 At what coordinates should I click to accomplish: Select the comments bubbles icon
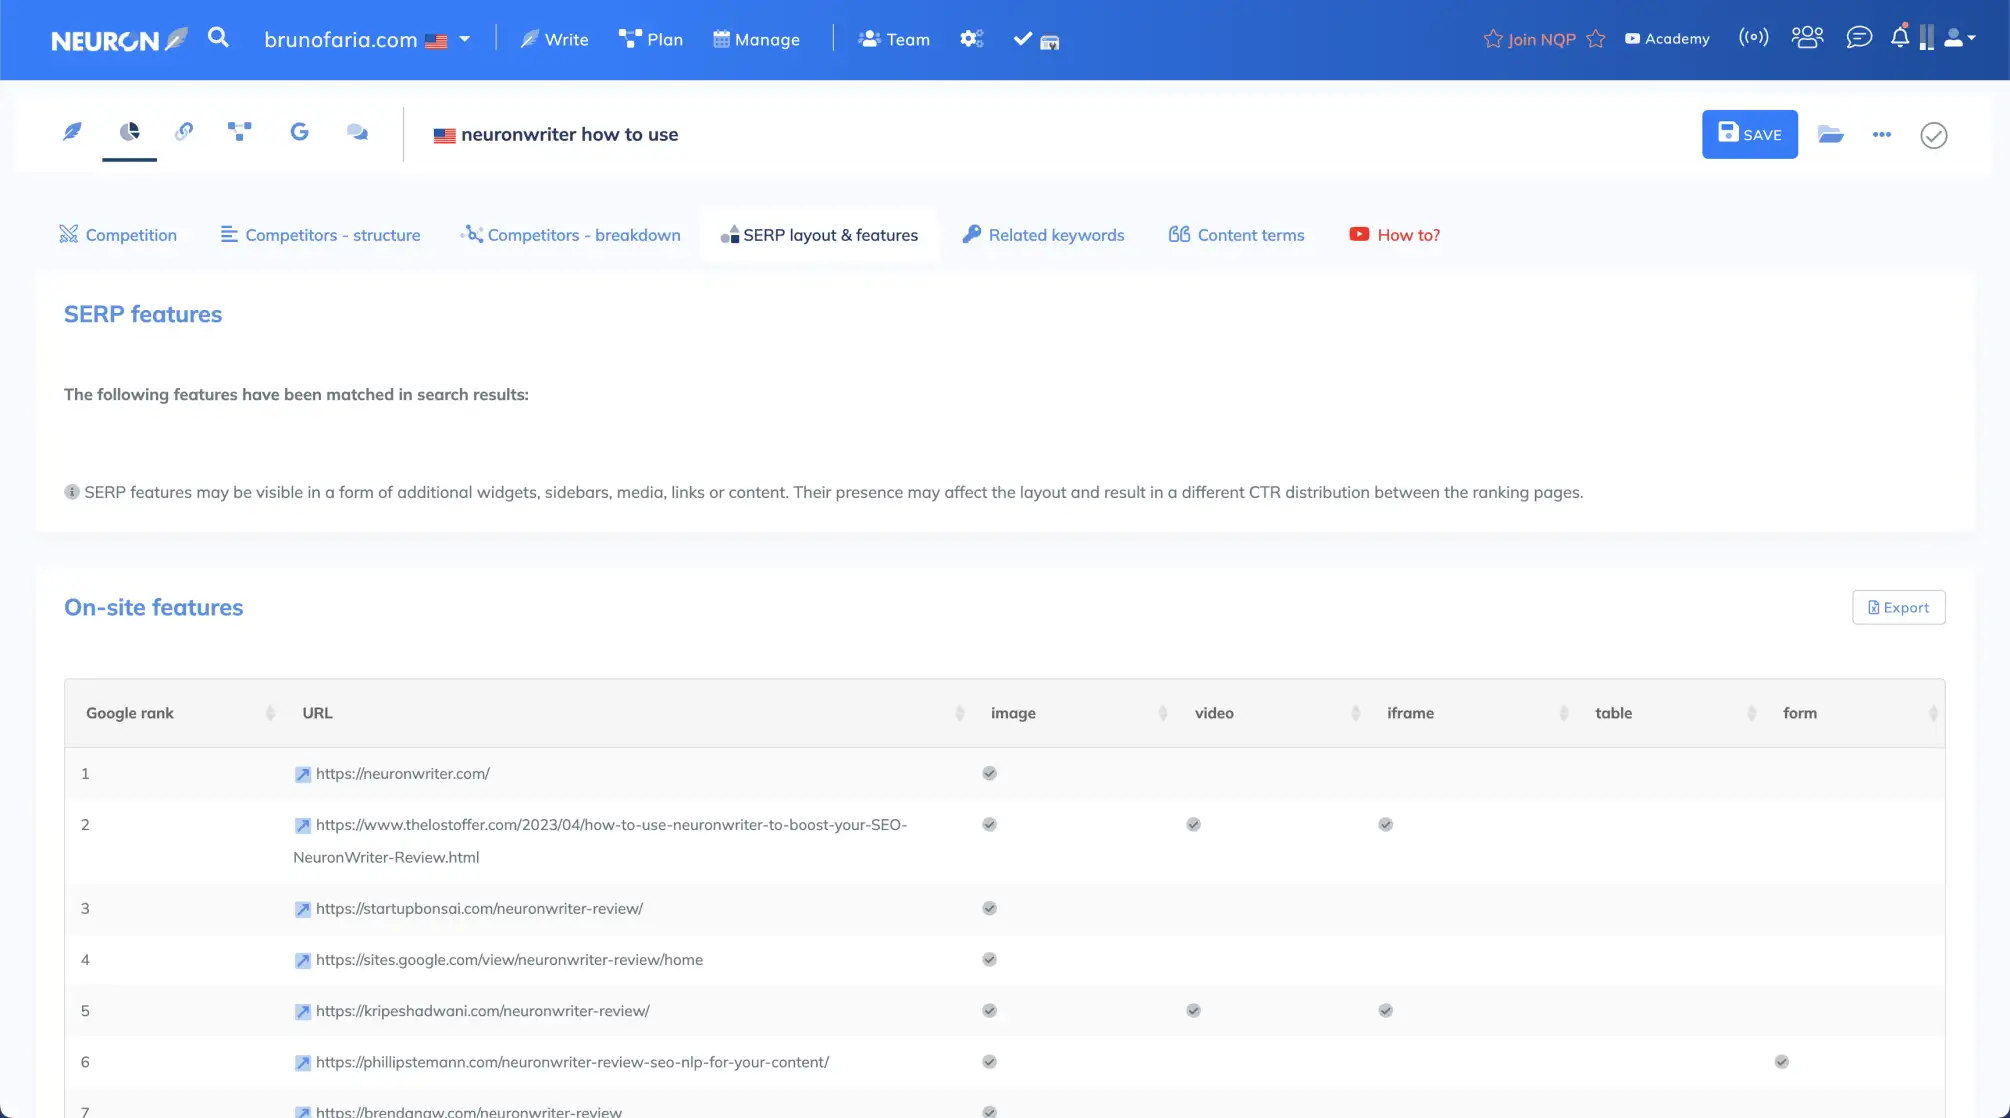coord(357,132)
